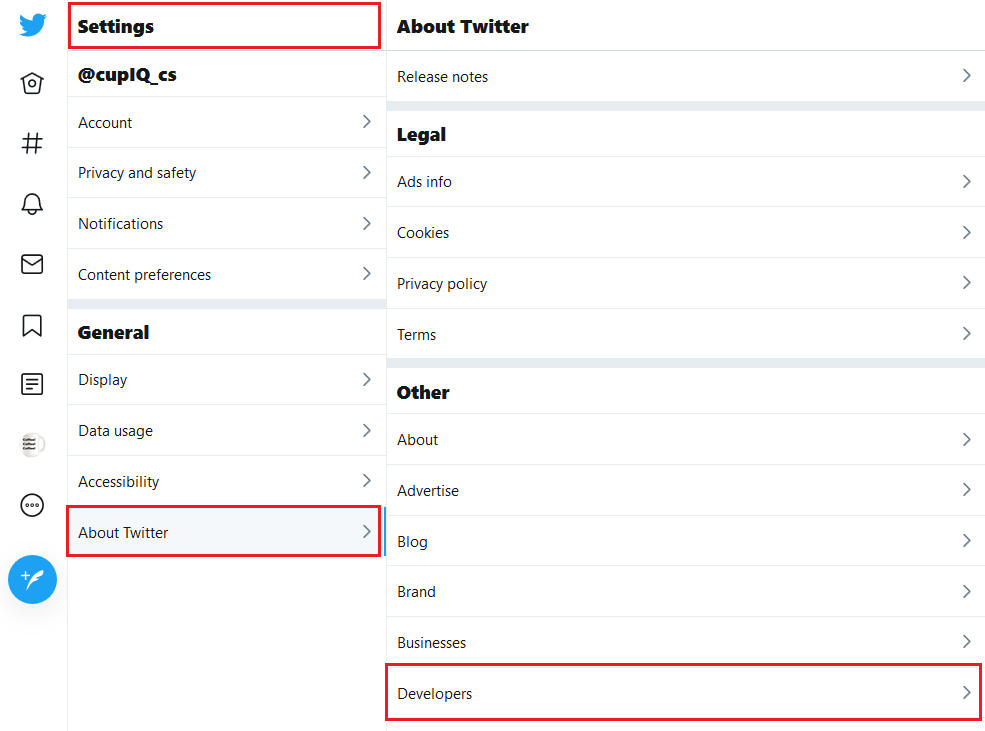Click the blue compose Tweet button
The image size is (985, 731).
pos(32,579)
